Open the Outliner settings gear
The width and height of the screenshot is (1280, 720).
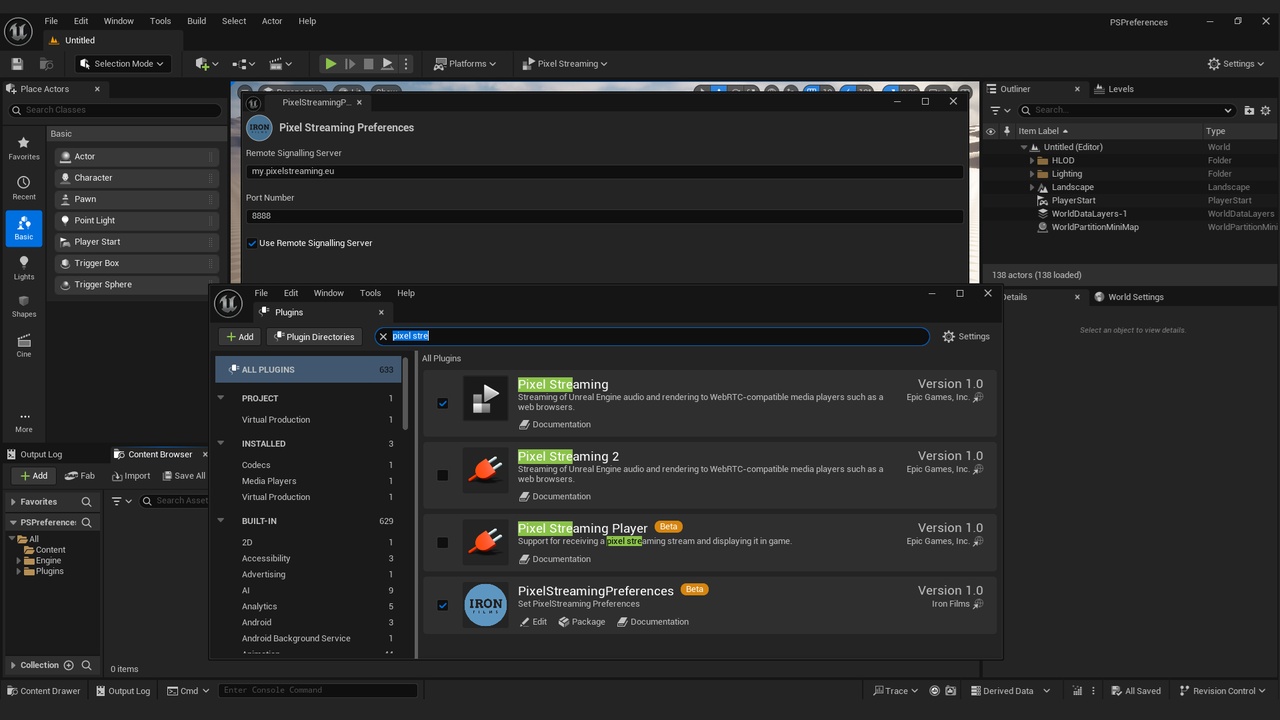click(x=1266, y=110)
